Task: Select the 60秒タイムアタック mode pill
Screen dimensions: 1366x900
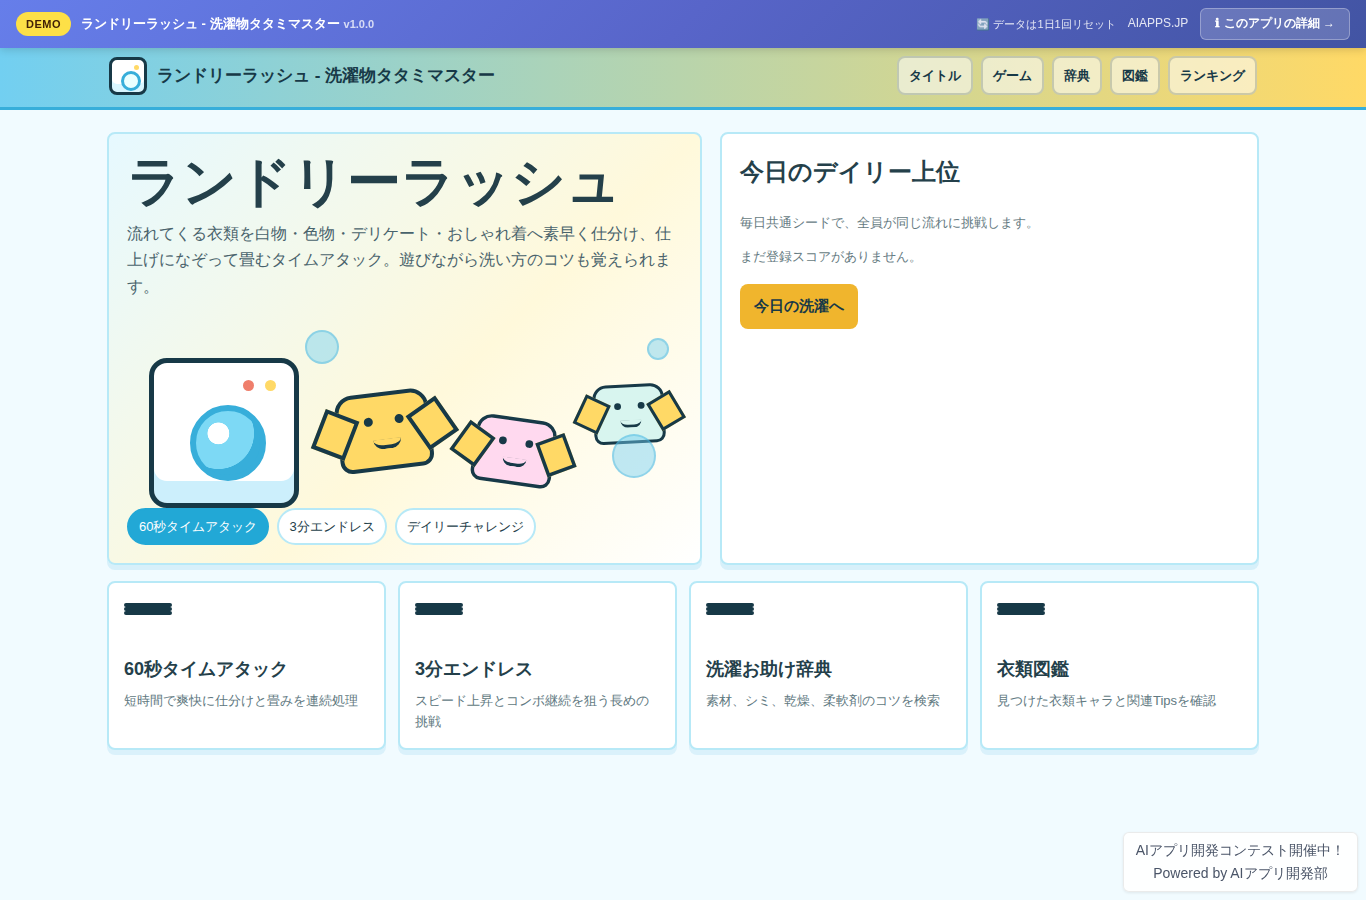Action: pos(198,527)
